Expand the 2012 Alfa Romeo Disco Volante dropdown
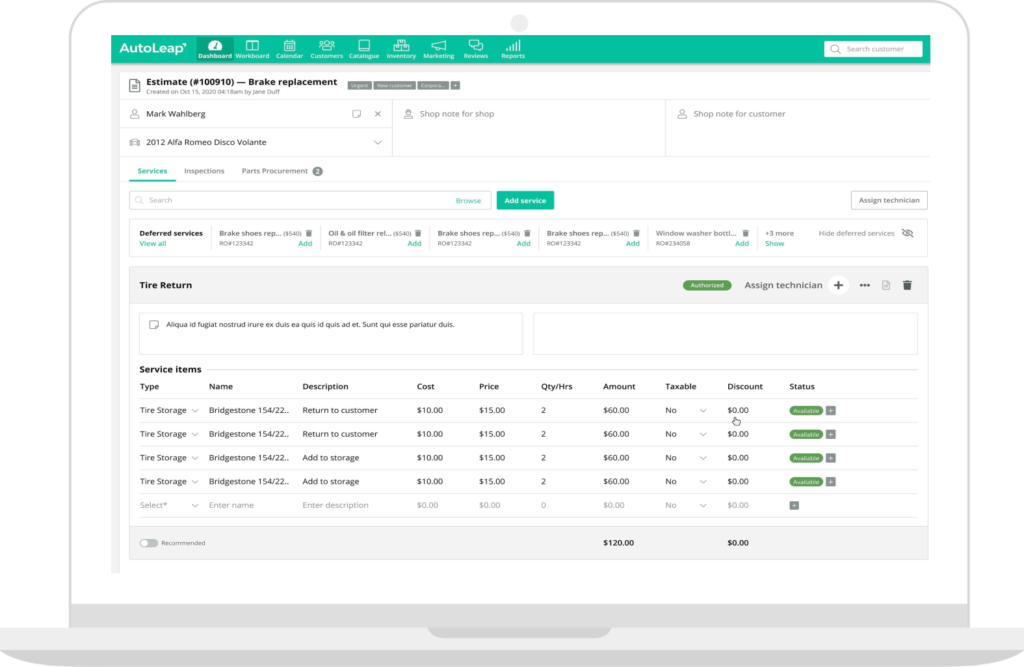 click(377, 143)
